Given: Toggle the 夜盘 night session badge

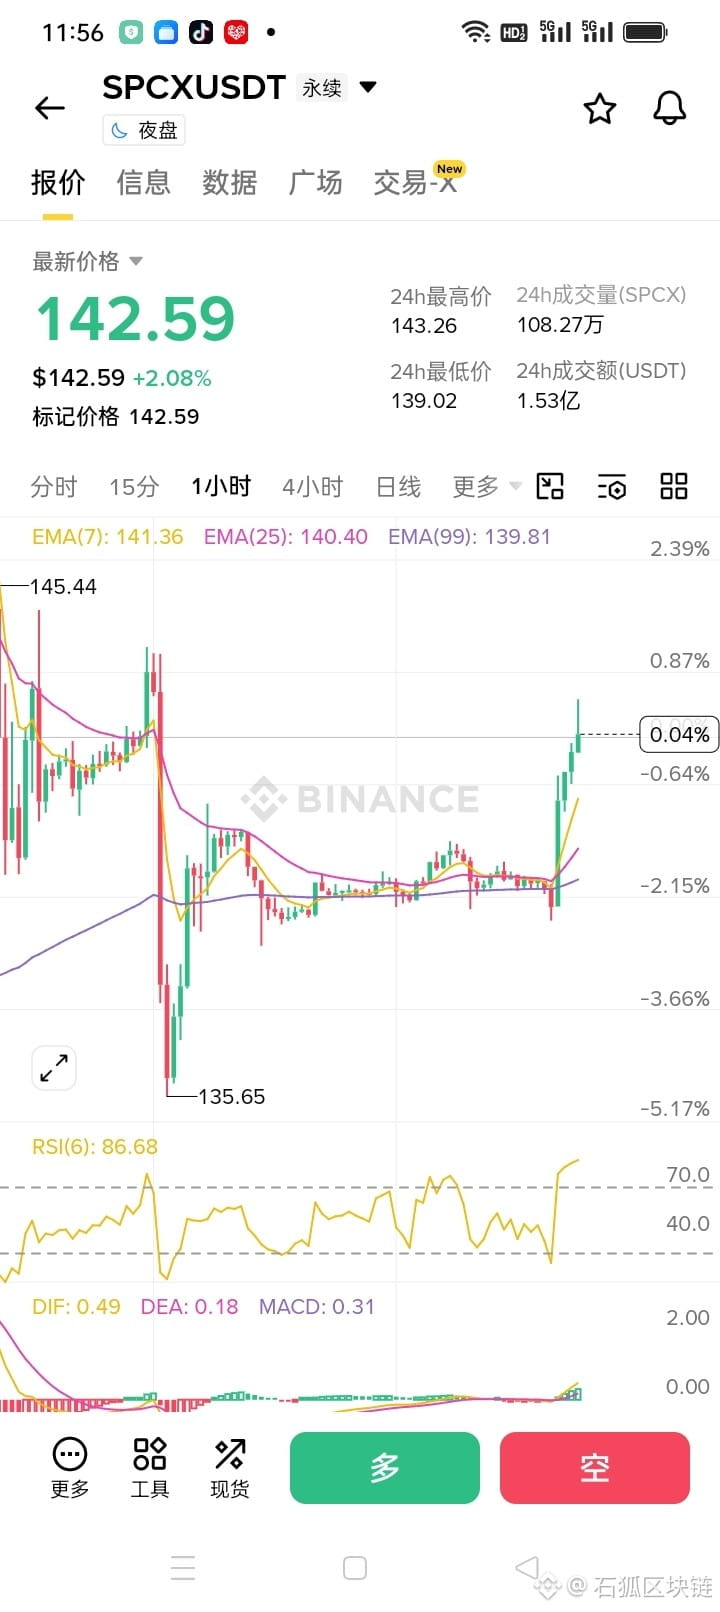Looking at the screenshot, I should pyautogui.click(x=144, y=131).
